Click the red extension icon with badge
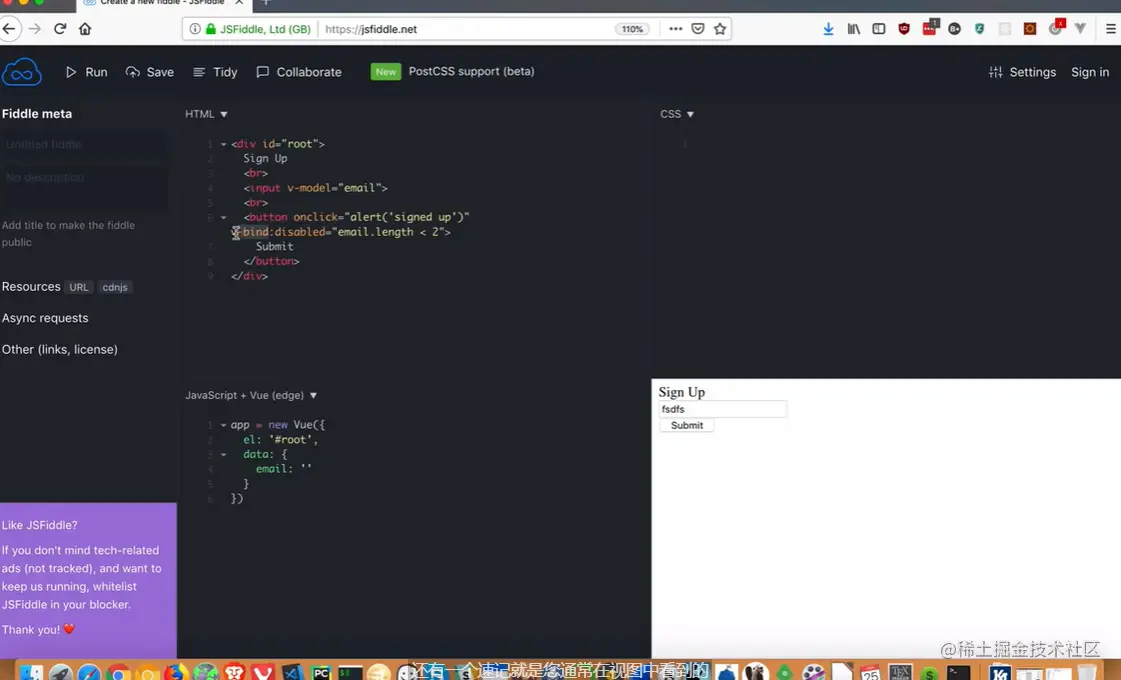 929,28
